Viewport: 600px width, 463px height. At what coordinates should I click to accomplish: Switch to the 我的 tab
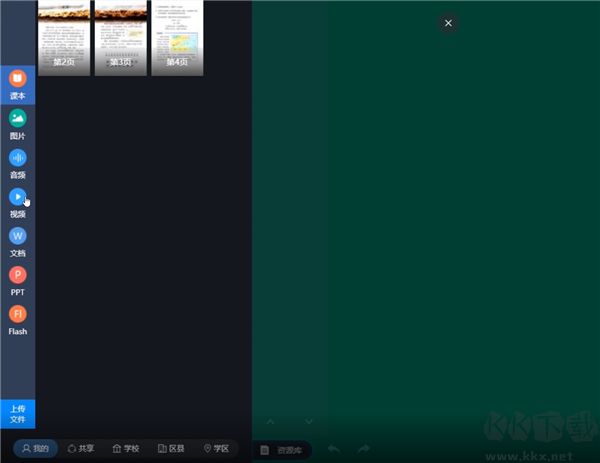(x=36, y=448)
